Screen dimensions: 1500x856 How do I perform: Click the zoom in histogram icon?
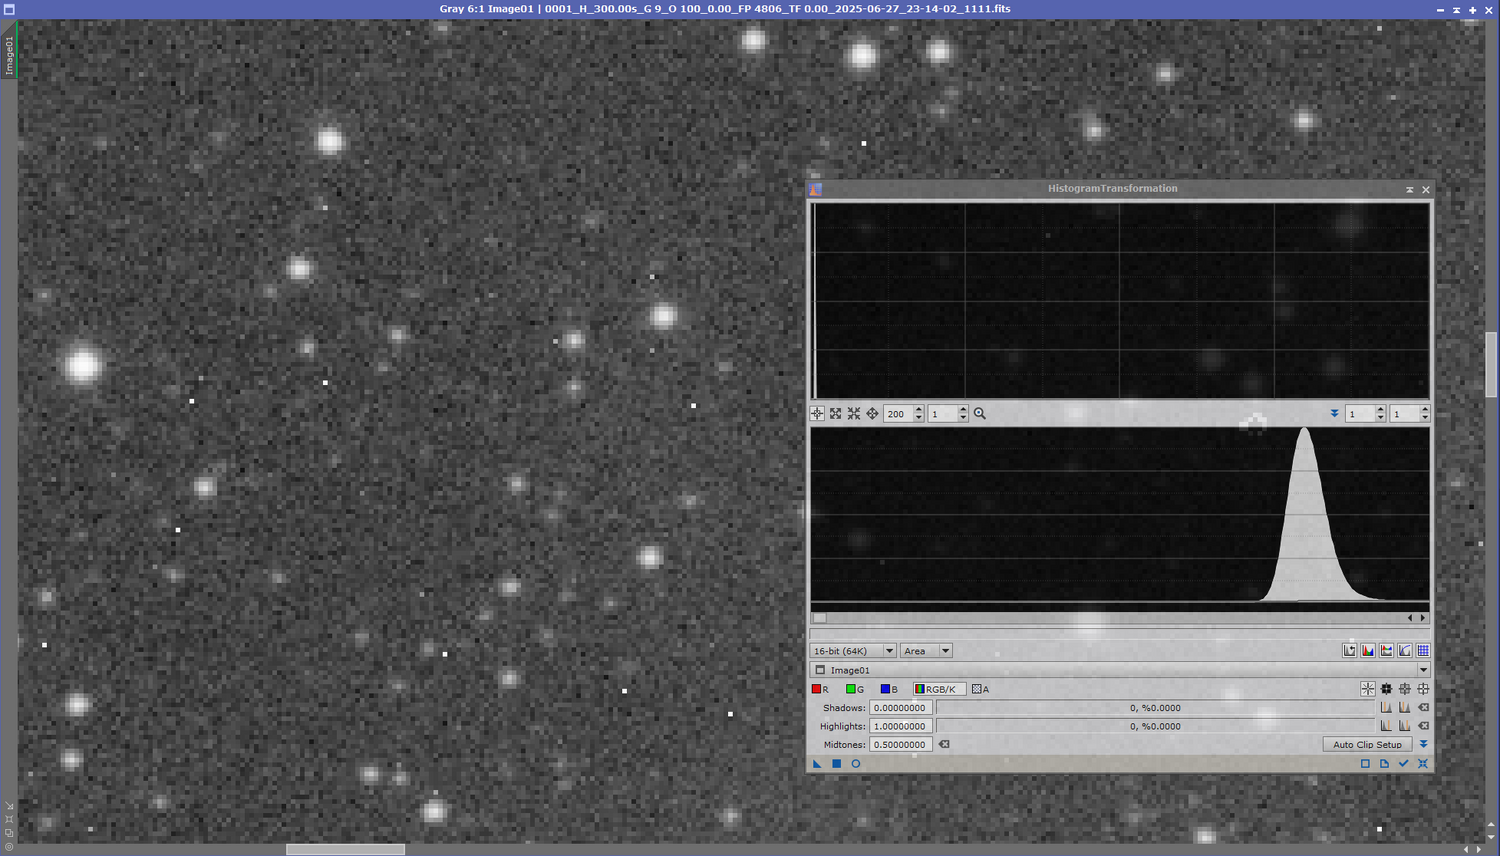pyautogui.click(x=836, y=414)
